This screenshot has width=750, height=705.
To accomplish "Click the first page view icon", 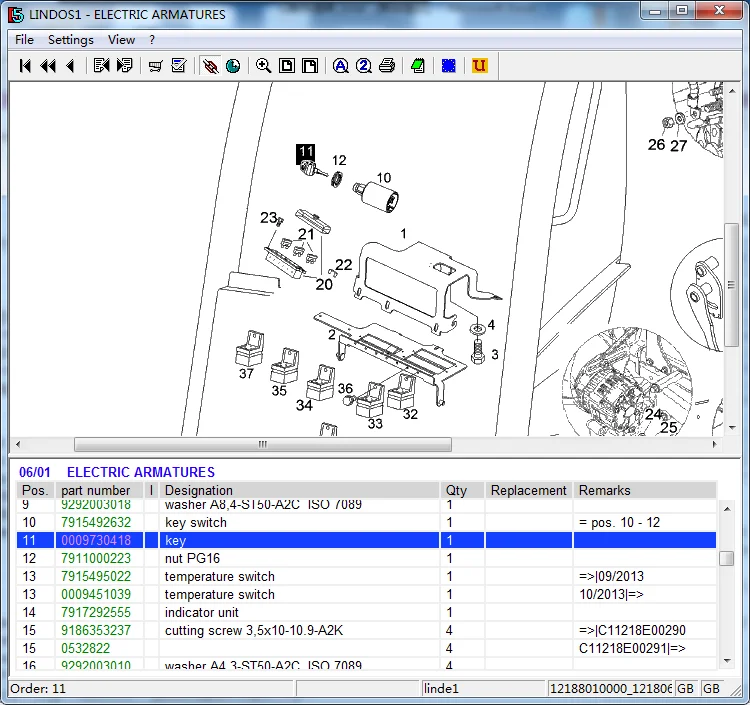I will point(287,66).
